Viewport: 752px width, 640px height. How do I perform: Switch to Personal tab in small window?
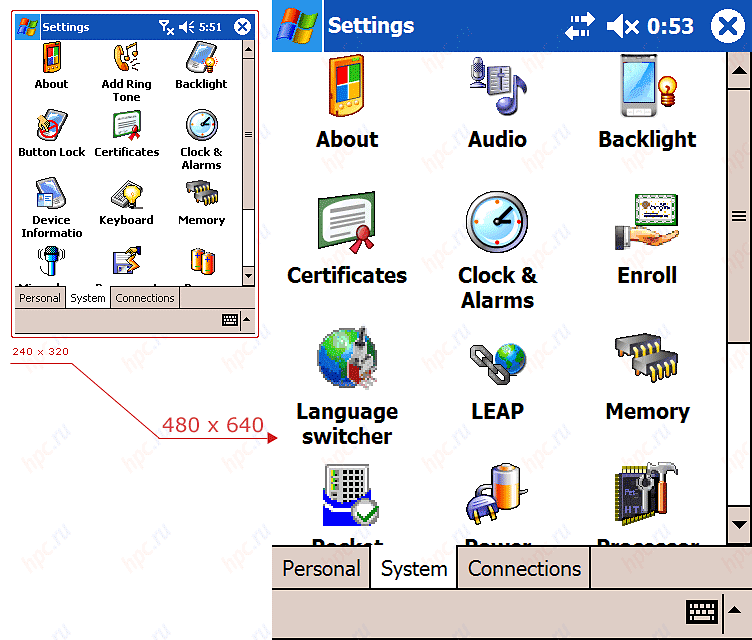click(x=40, y=298)
